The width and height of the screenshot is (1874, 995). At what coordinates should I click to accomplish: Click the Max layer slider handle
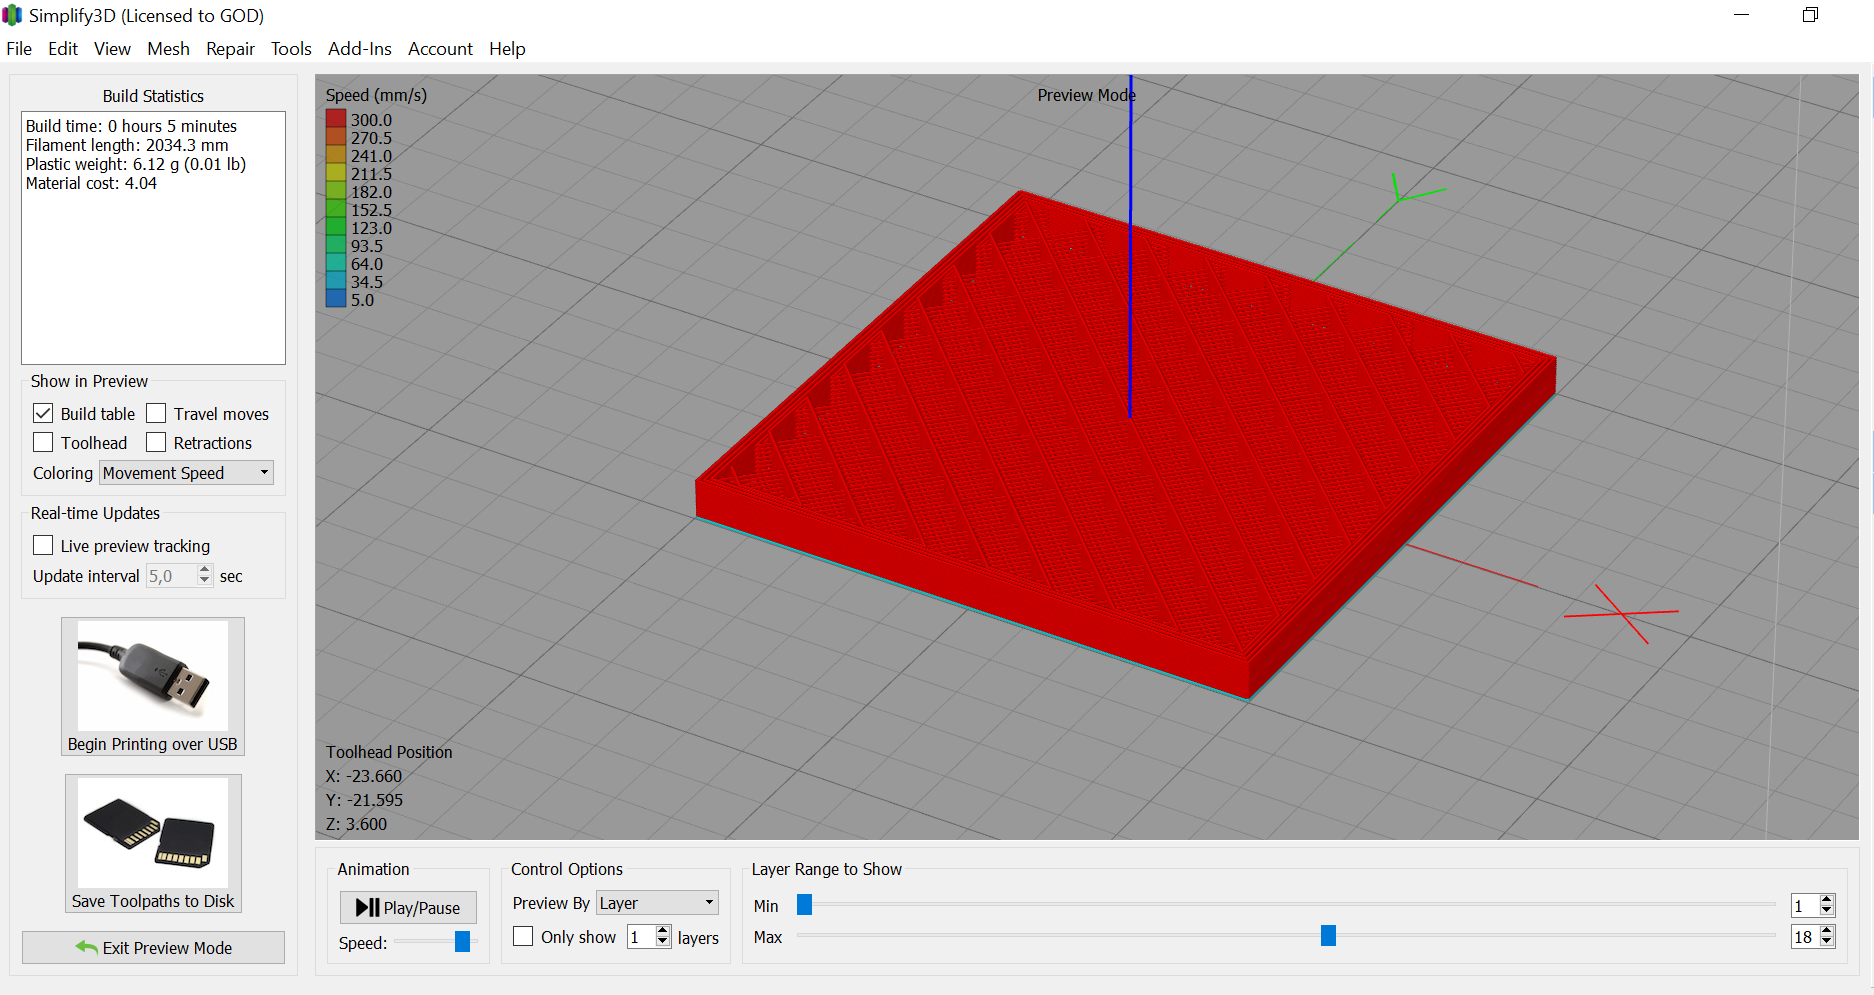pos(1328,935)
